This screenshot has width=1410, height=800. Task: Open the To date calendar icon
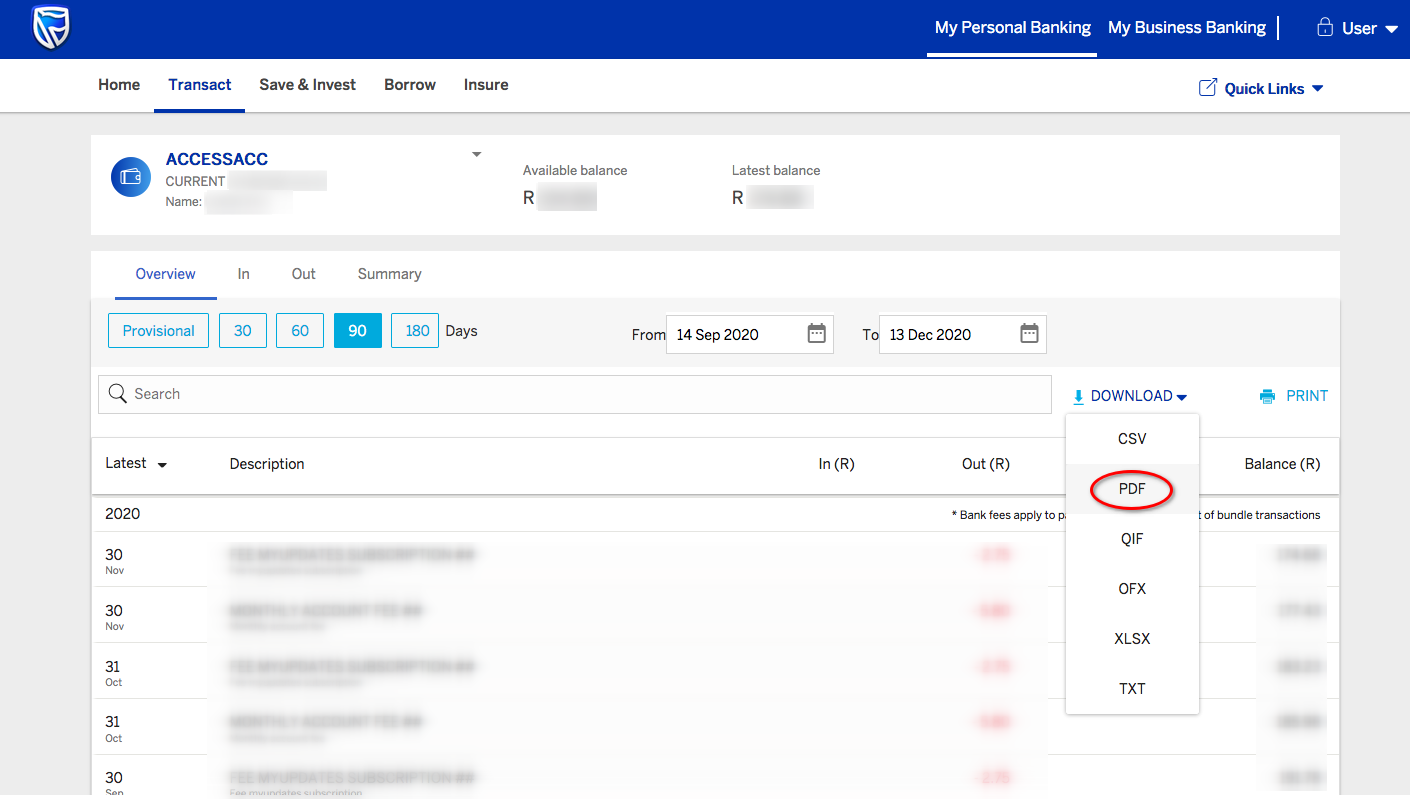coord(1029,334)
